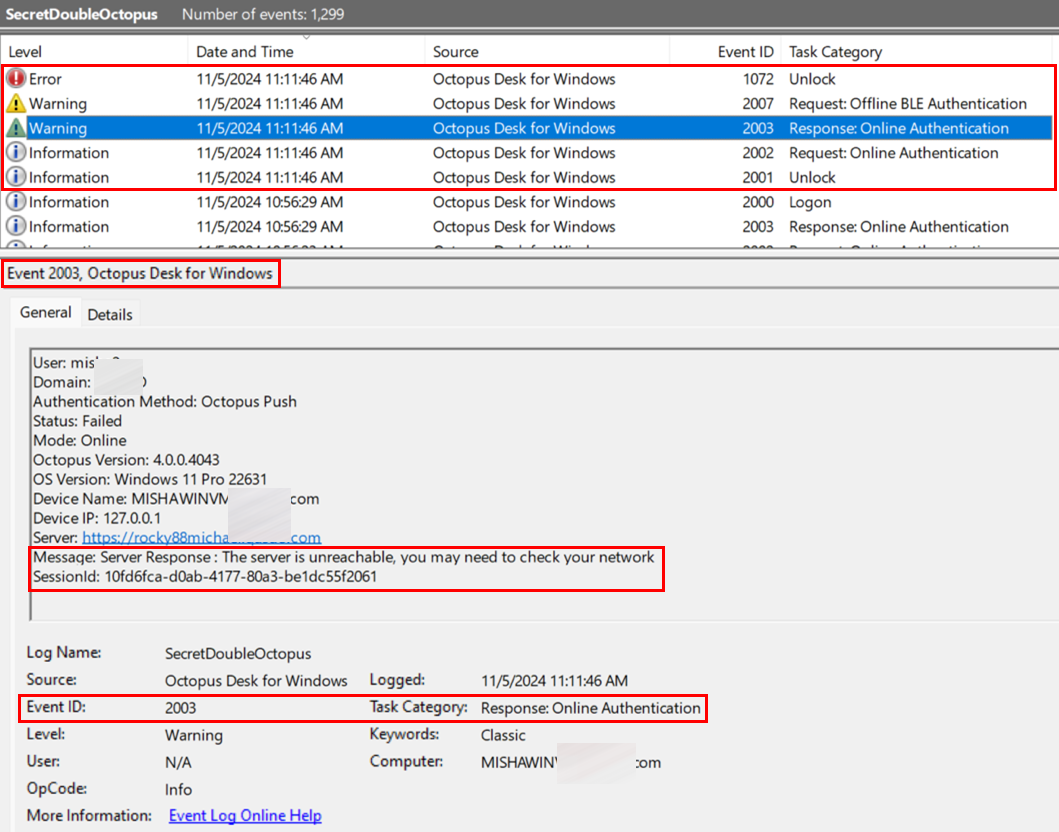Click the Mode: Online line
The height and width of the screenshot is (832, 1059).
coord(80,440)
